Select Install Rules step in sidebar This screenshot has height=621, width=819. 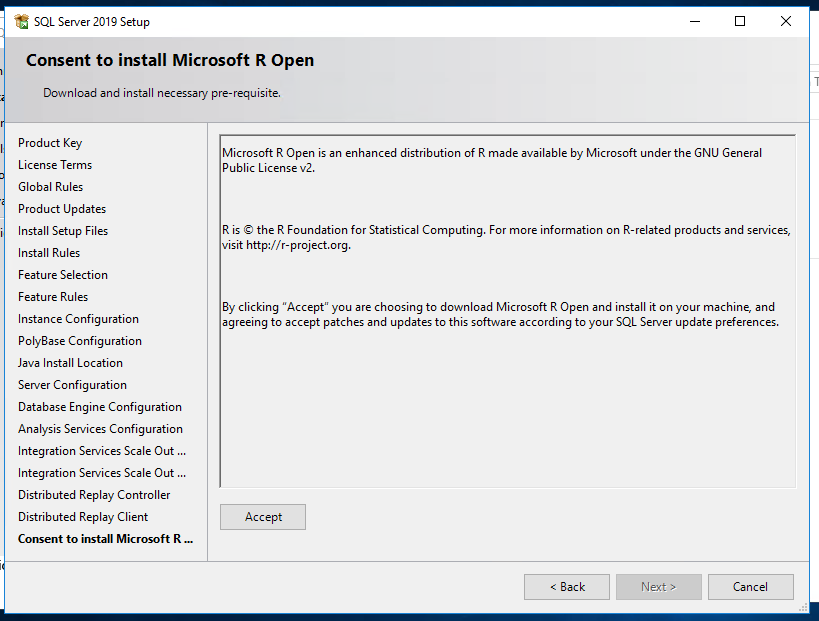click(x=49, y=252)
